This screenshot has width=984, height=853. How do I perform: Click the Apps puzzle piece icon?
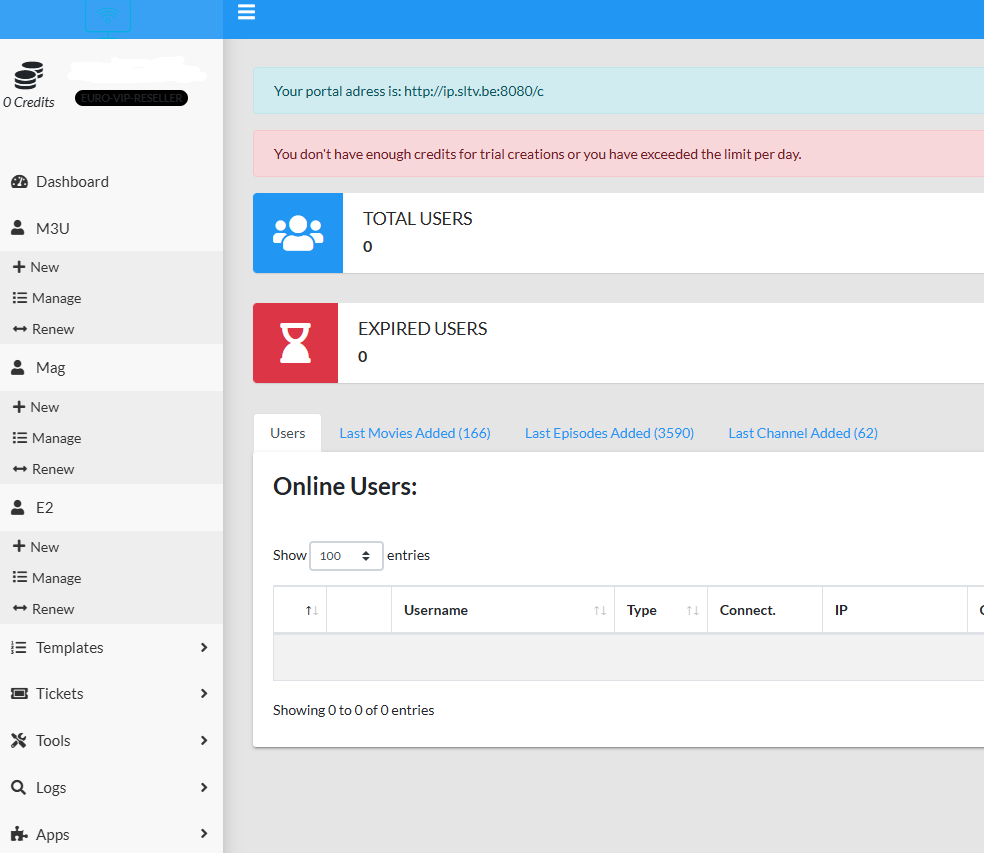click(19, 834)
